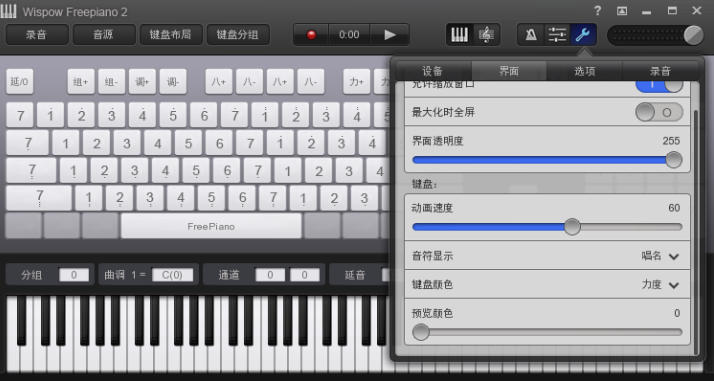This screenshot has height=381, width=714.
Task: Toggle the 允许缩放窗口 switch
Action: 659,85
